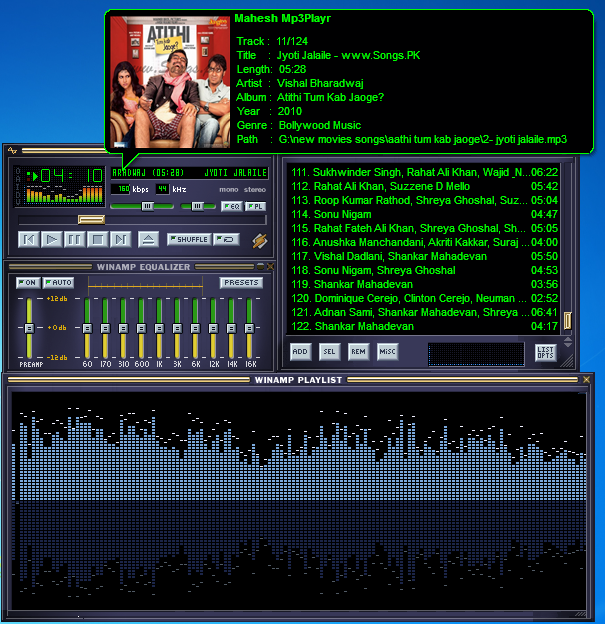Adjust the volume slider
The image size is (607, 625).
tap(147, 206)
